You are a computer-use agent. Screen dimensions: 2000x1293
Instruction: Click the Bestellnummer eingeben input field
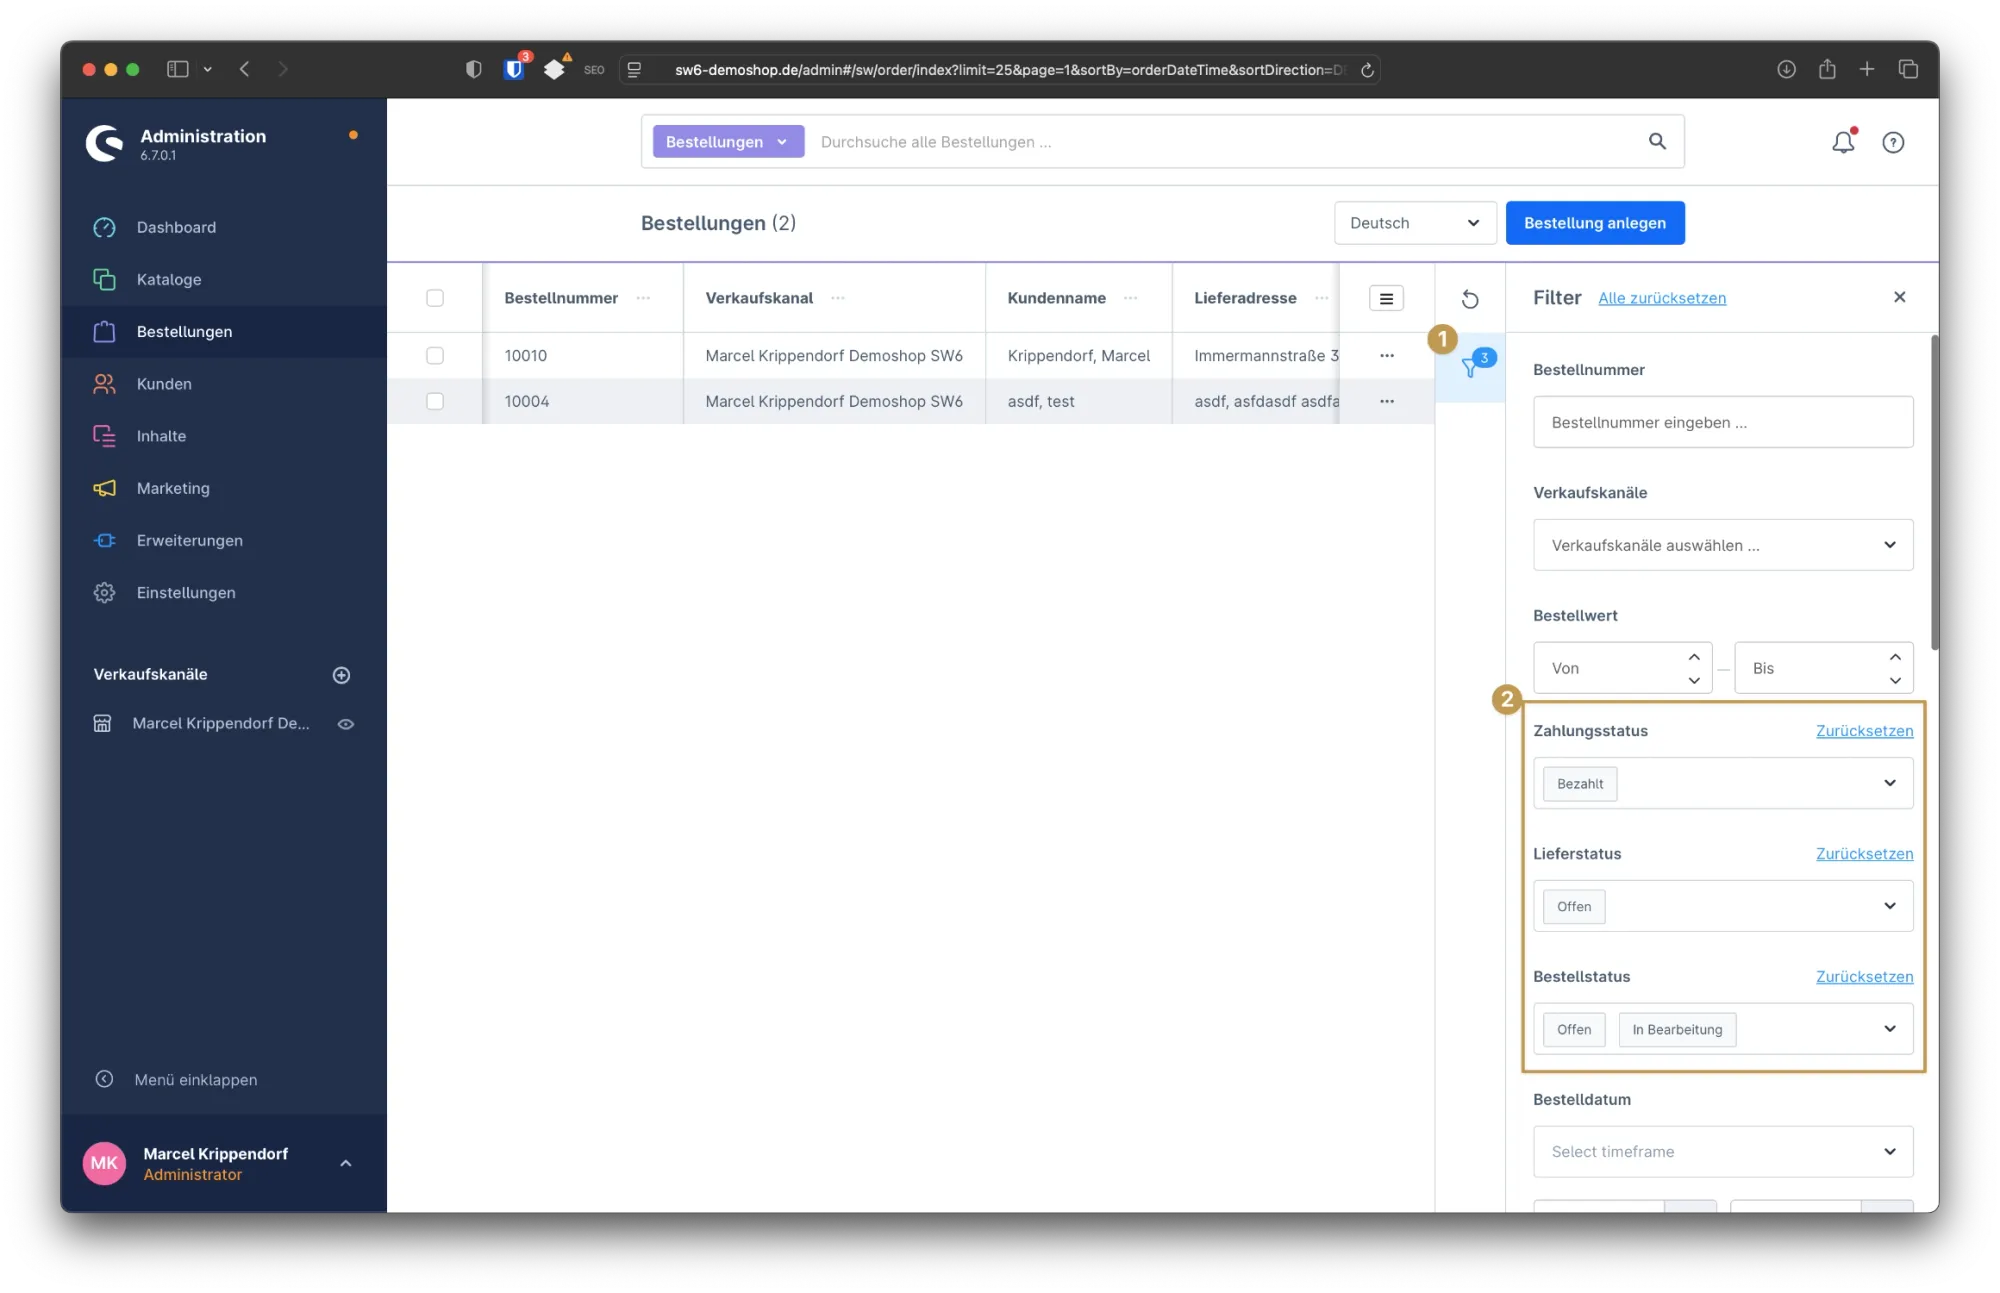[1722, 422]
